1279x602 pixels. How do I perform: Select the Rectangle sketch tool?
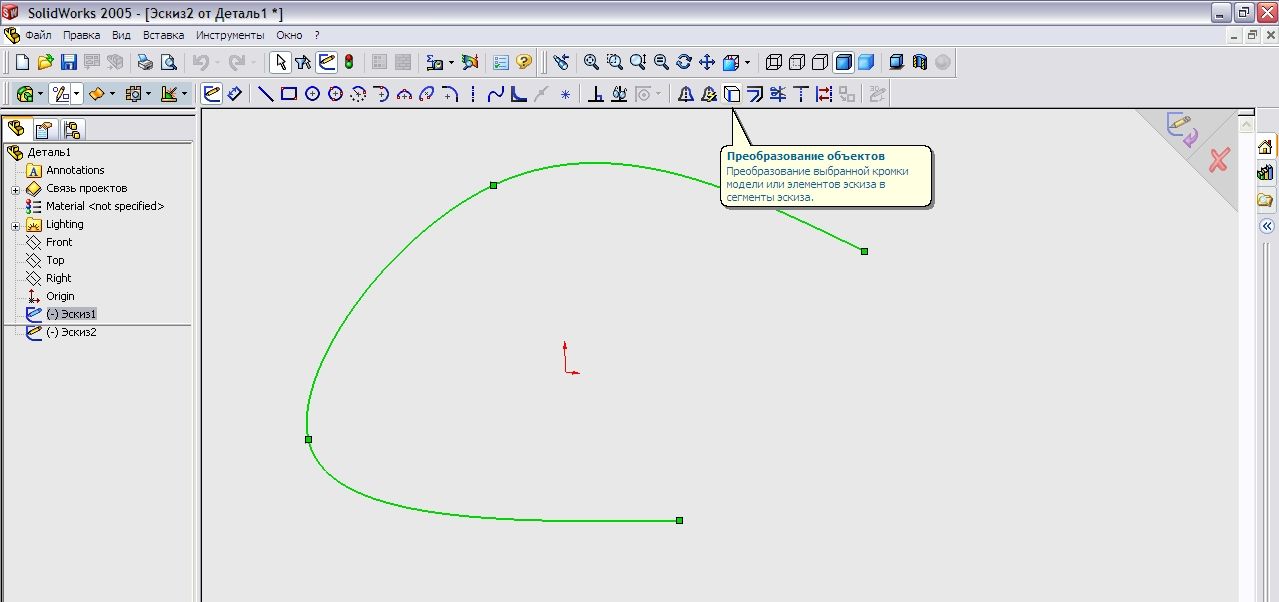coord(289,94)
